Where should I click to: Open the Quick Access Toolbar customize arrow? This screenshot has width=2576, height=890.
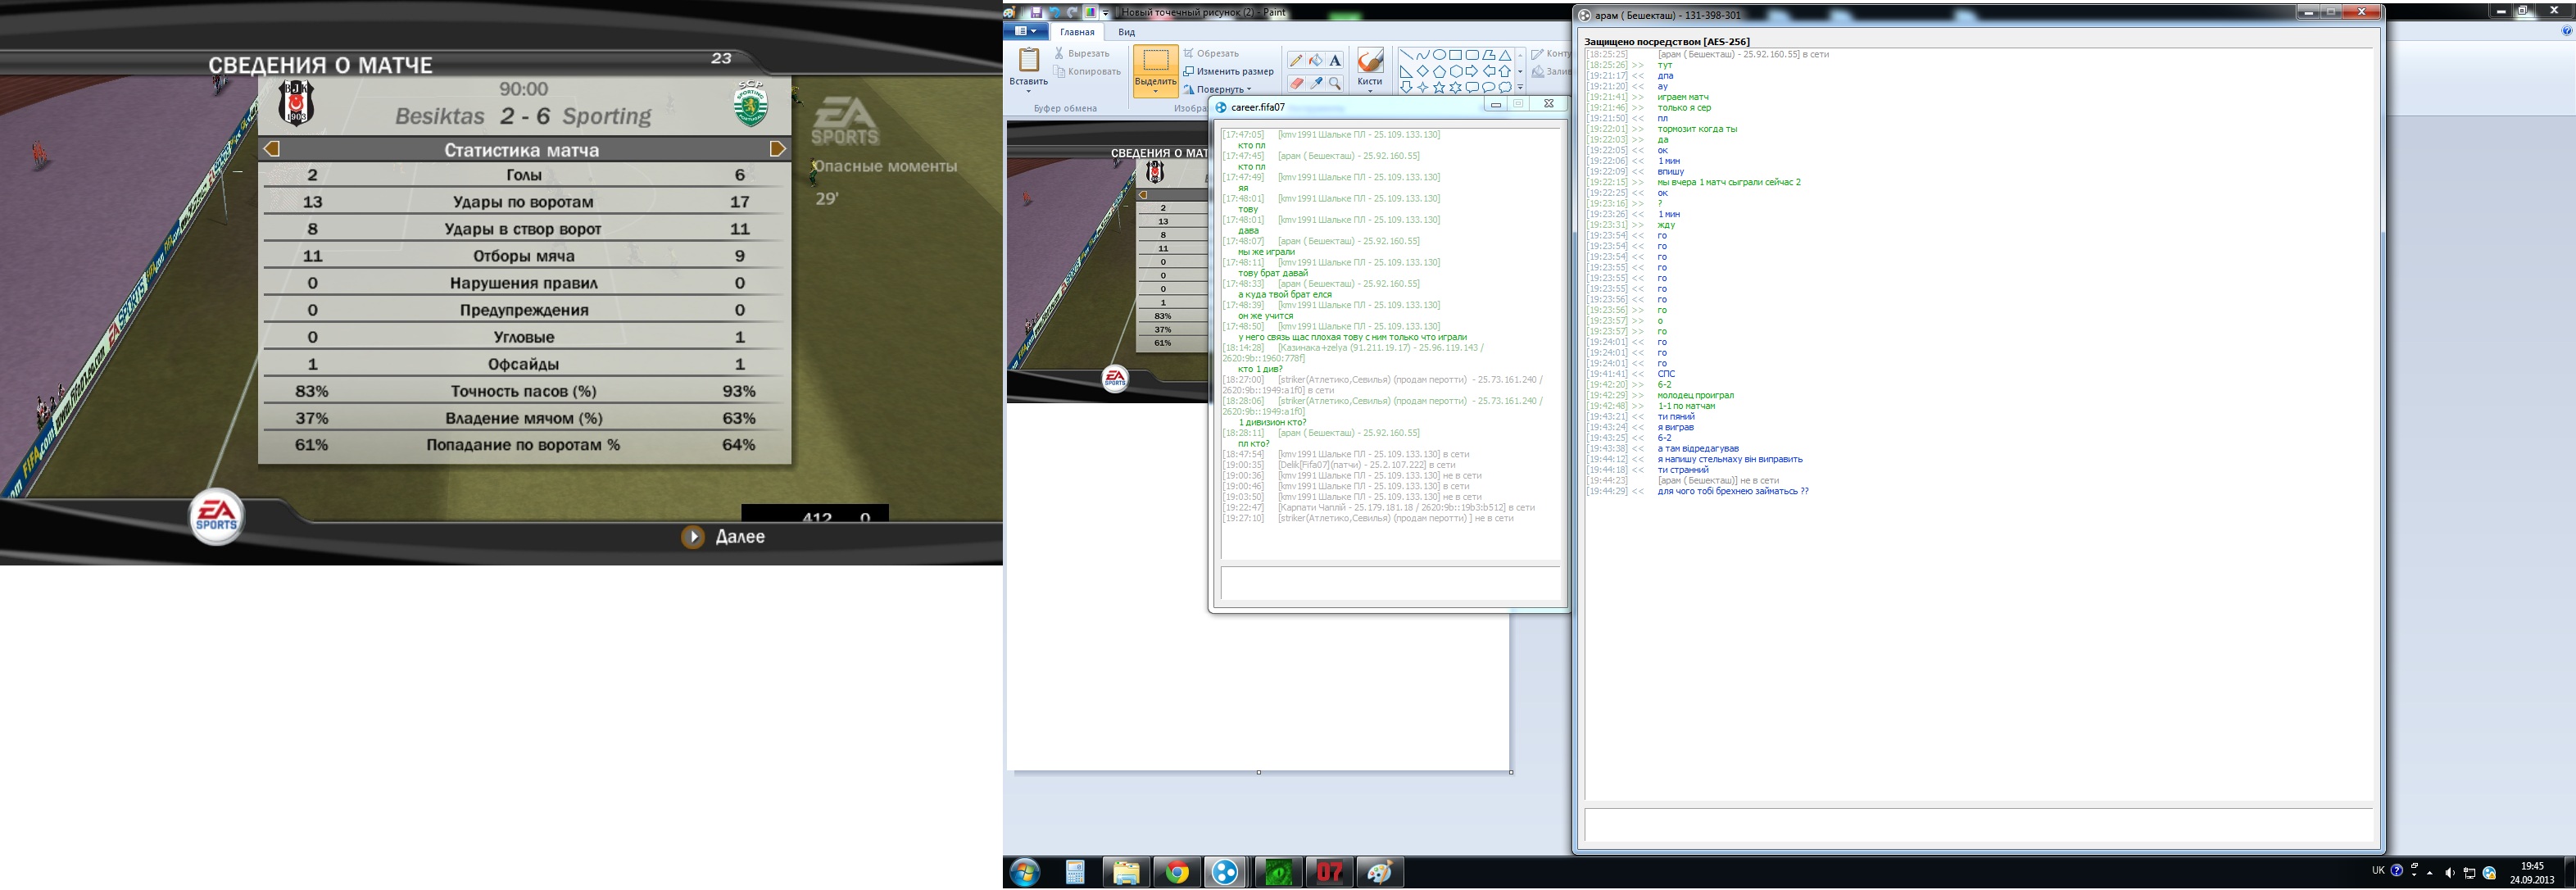1106,13
